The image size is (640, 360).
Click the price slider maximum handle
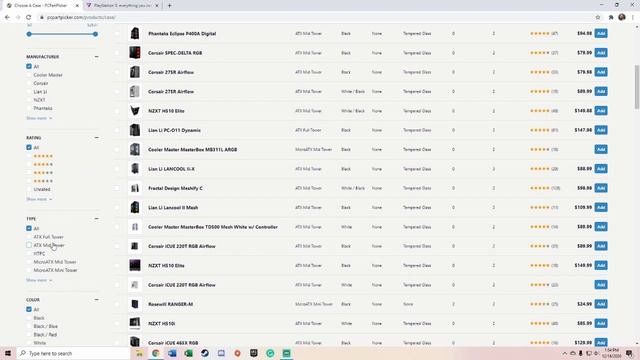coord(95,34)
